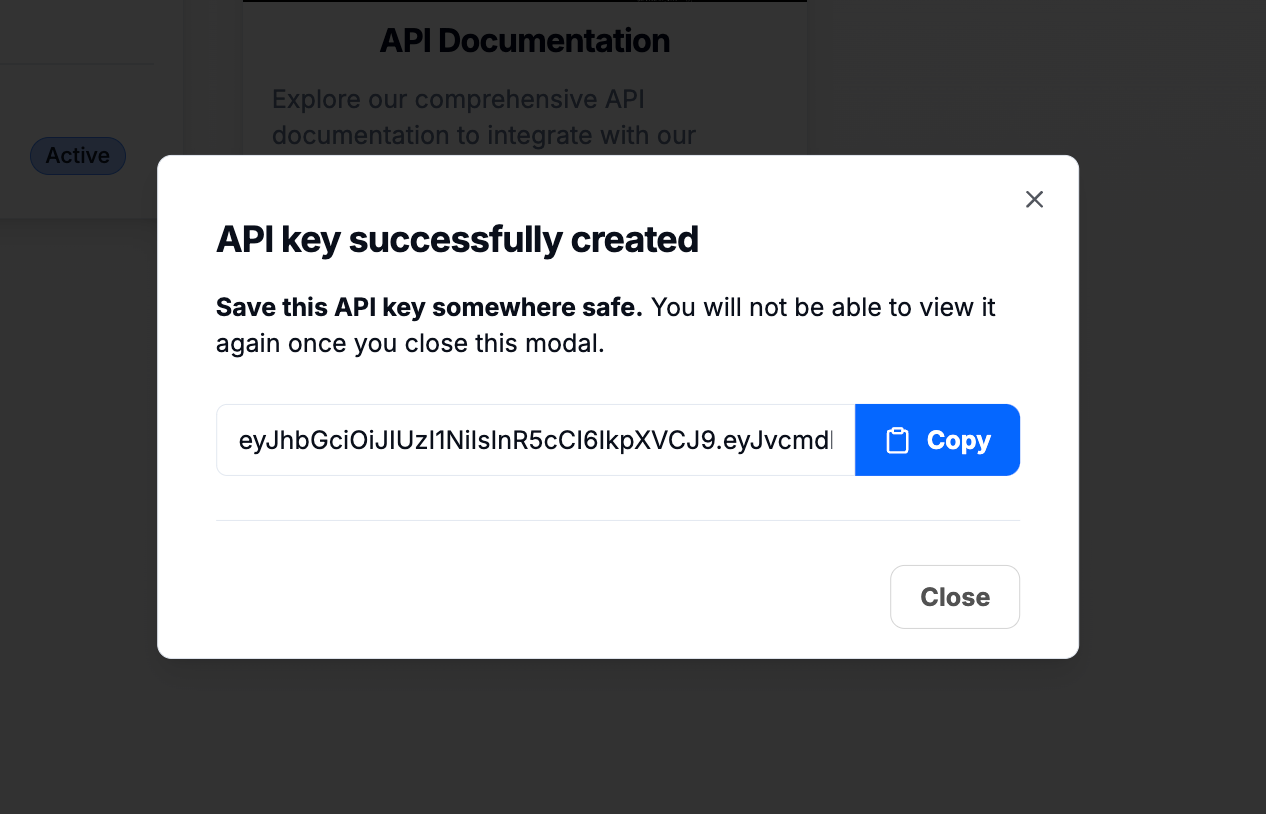Click the divider line below the key field
The height and width of the screenshot is (814, 1266).
coord(618,520)
